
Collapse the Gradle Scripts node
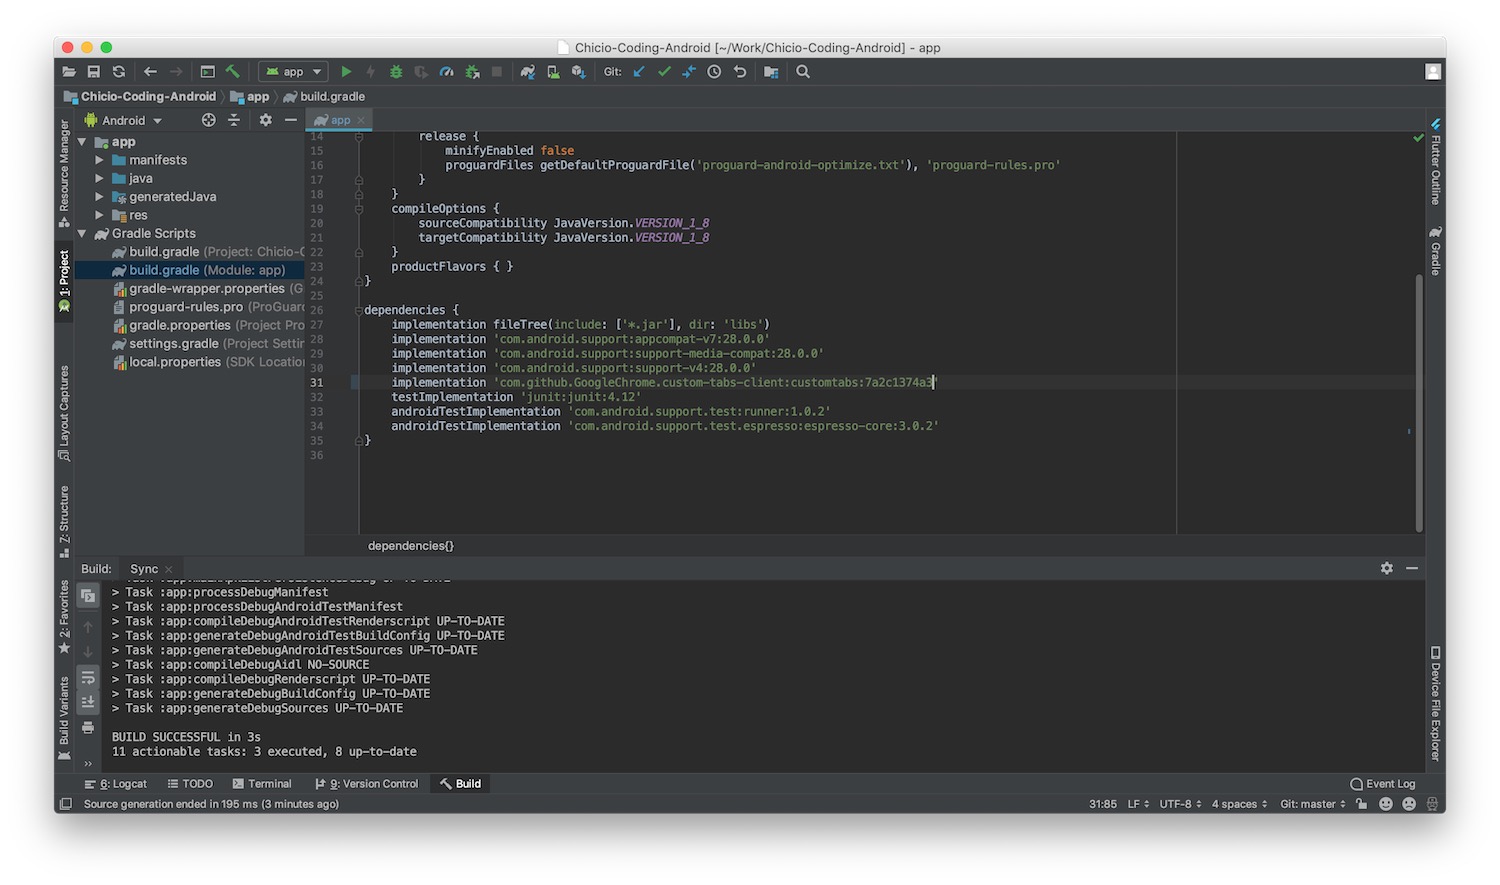[82, 233]
